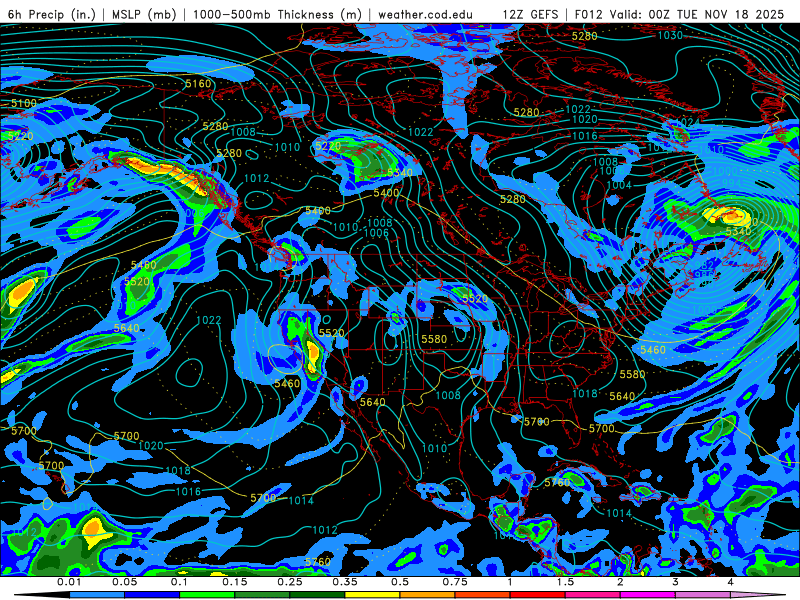Image resolution: width=800 pixels, height=600 pixels.
Task: Click the 0.15 legend value label
Action: click(x=235, y=582)
